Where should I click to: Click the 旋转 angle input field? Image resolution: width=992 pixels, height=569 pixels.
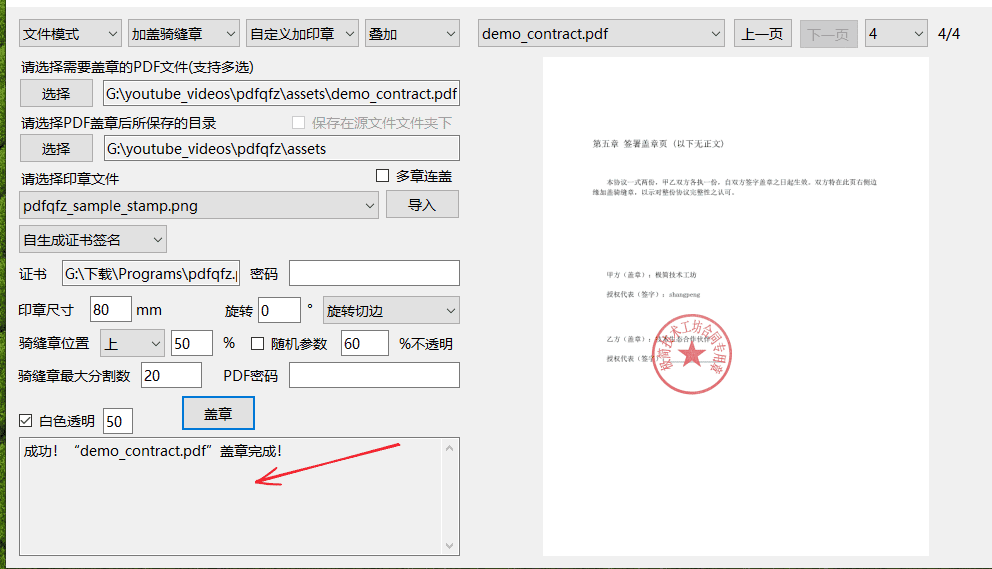click(x=279, y=310)
